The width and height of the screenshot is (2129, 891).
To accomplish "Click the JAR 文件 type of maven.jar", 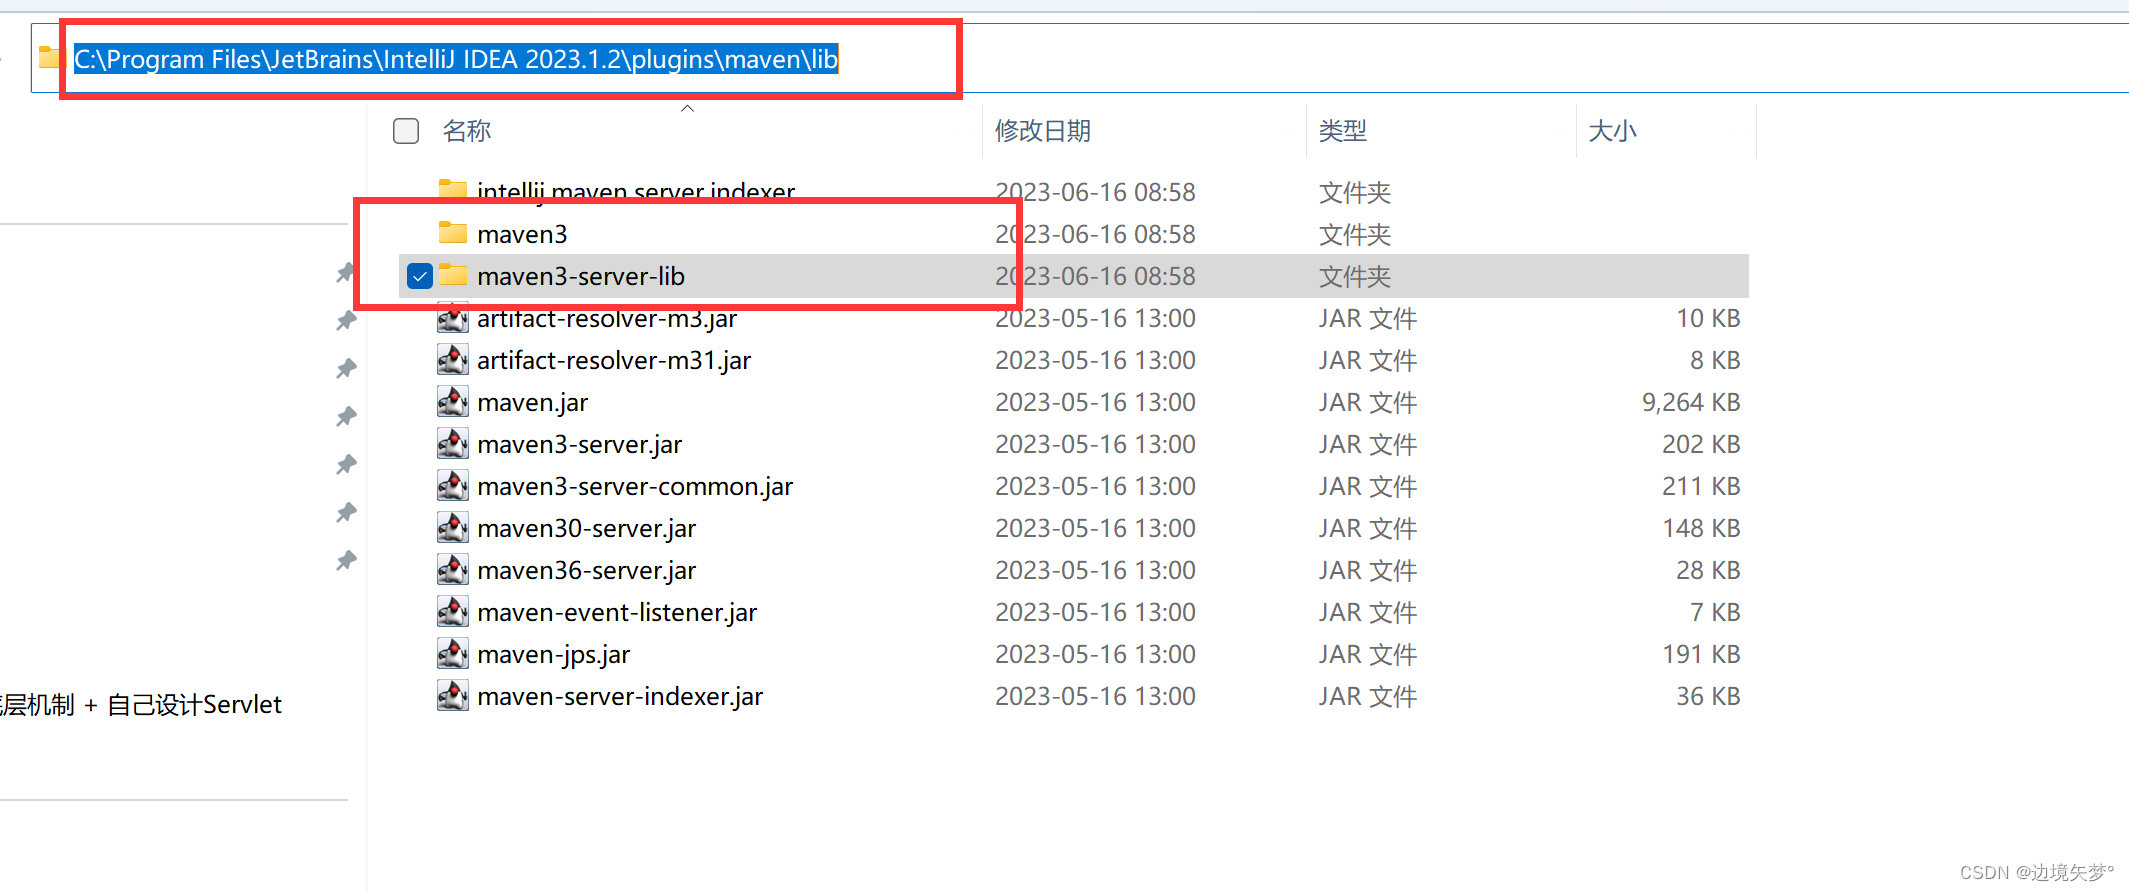I will [1368, 402].
